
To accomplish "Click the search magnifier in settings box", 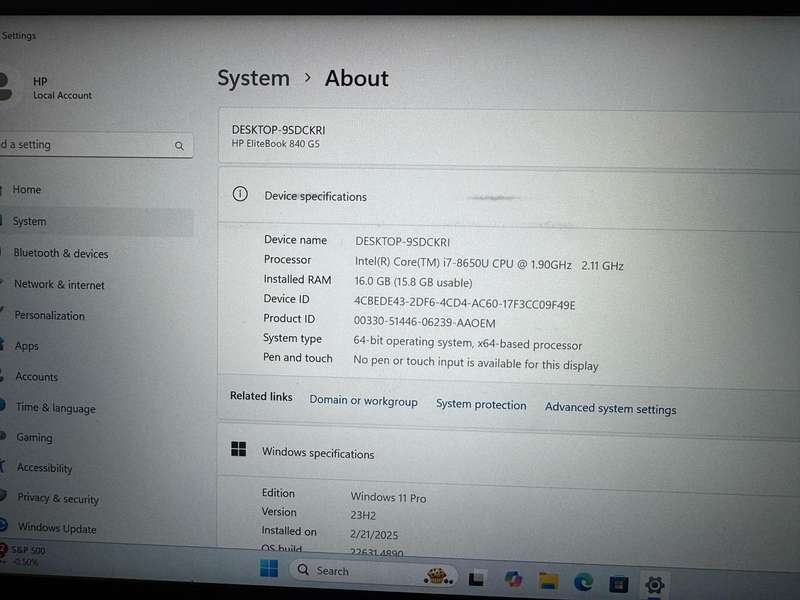I will 179,146.
